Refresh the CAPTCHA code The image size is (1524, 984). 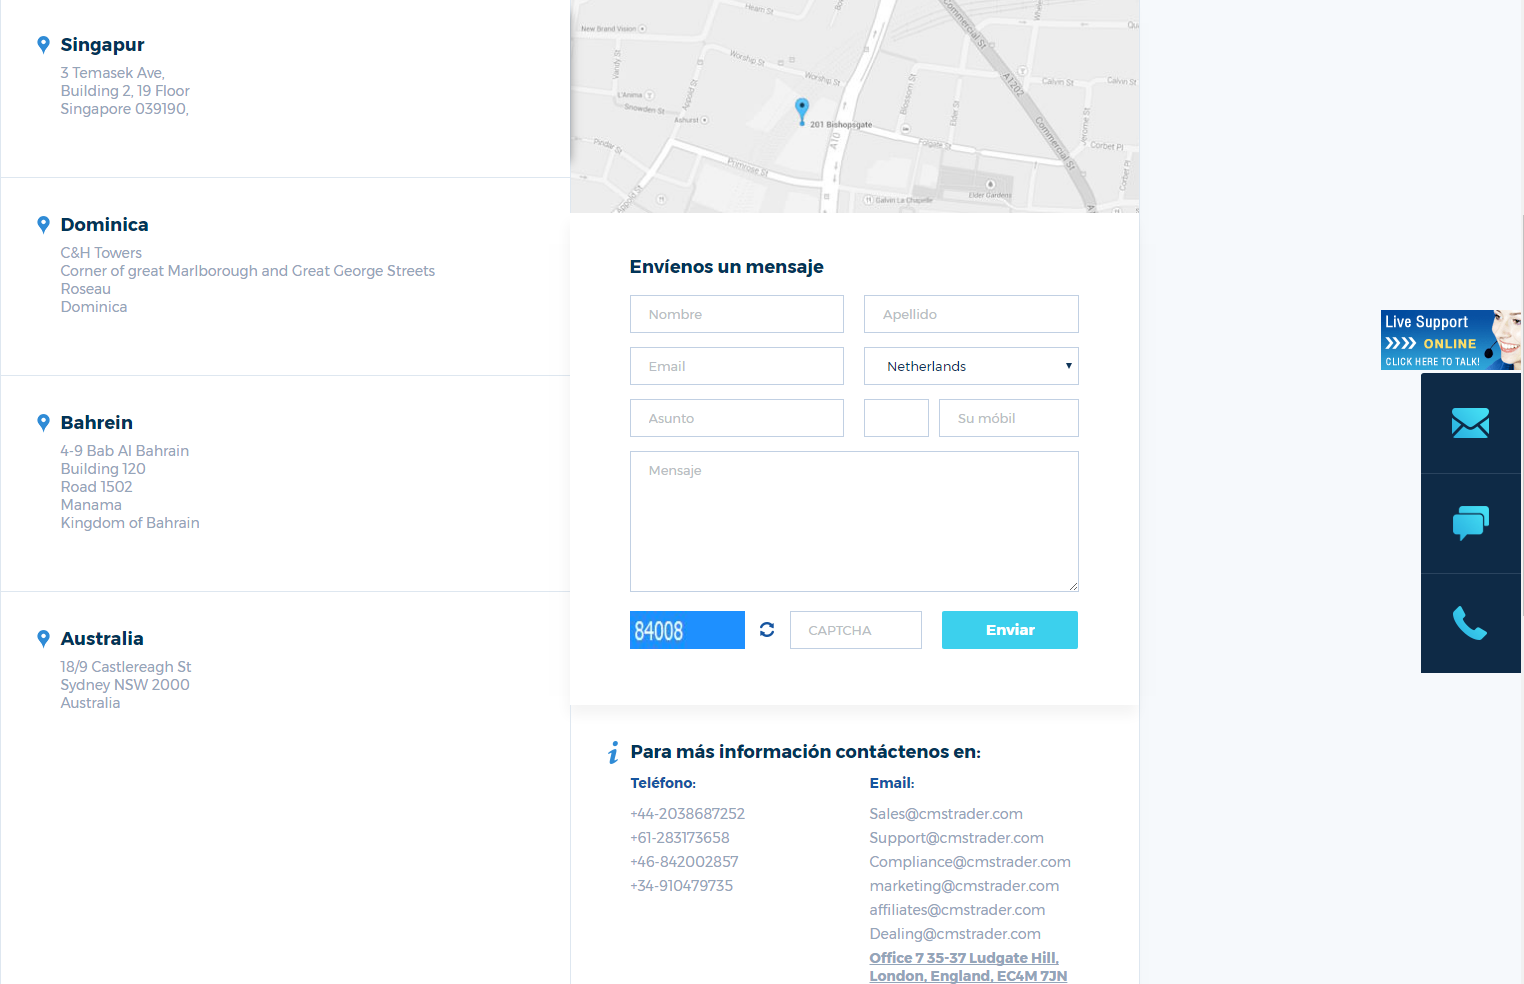tap(767, 630)
